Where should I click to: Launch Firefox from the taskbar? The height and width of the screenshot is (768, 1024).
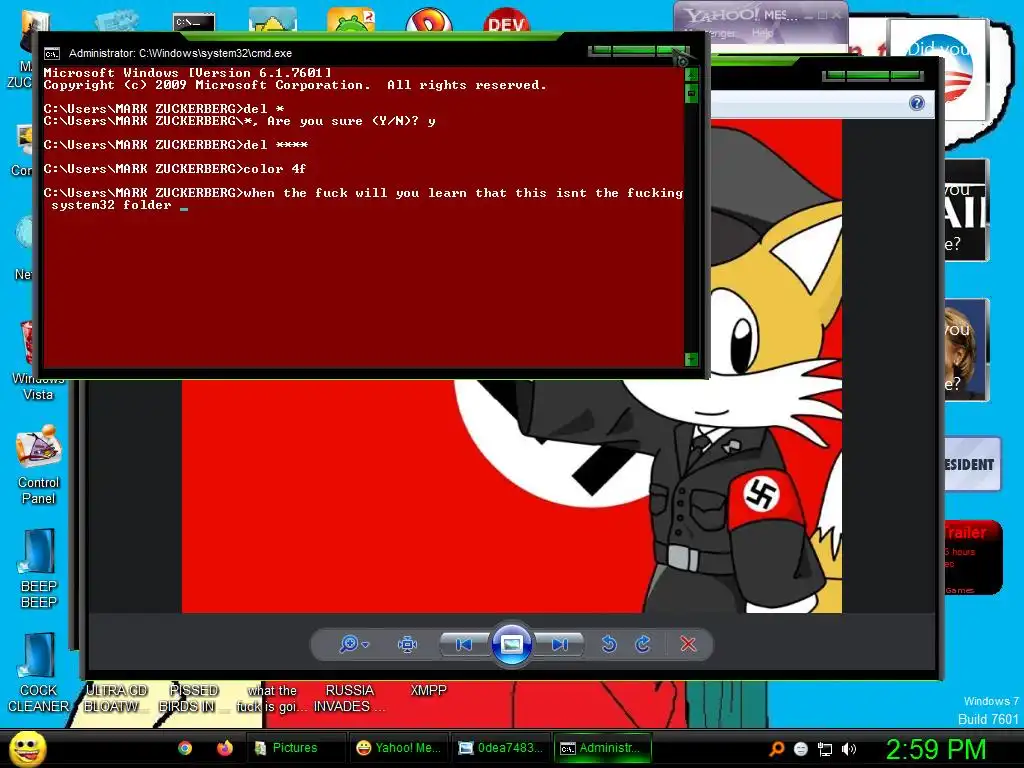click(x=225, y=748)
